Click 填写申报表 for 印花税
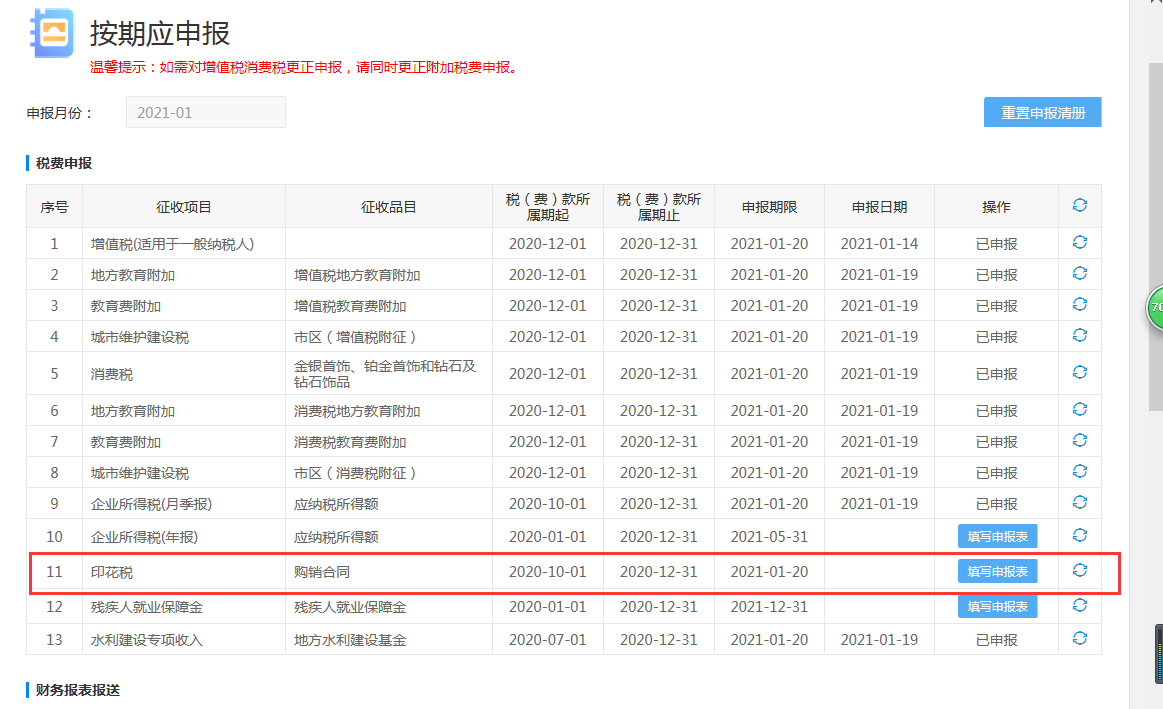The height and width of the screenshot is (709, 1163). [x=997, y=571]
